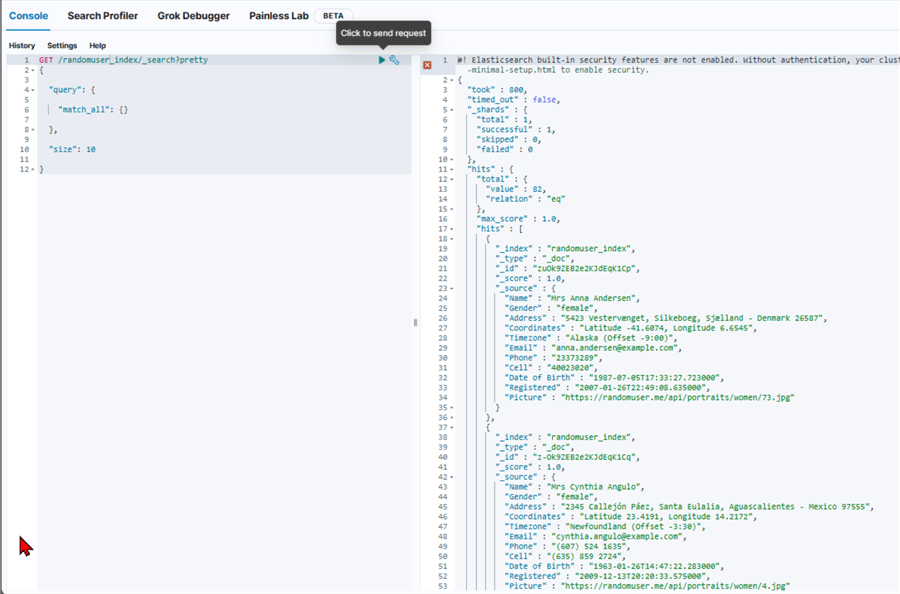Collapse the "query" block fold arrow
Image resolution: width=900 pixels, height=594 pixels.
pyautogui.click(x=34, y=90)
